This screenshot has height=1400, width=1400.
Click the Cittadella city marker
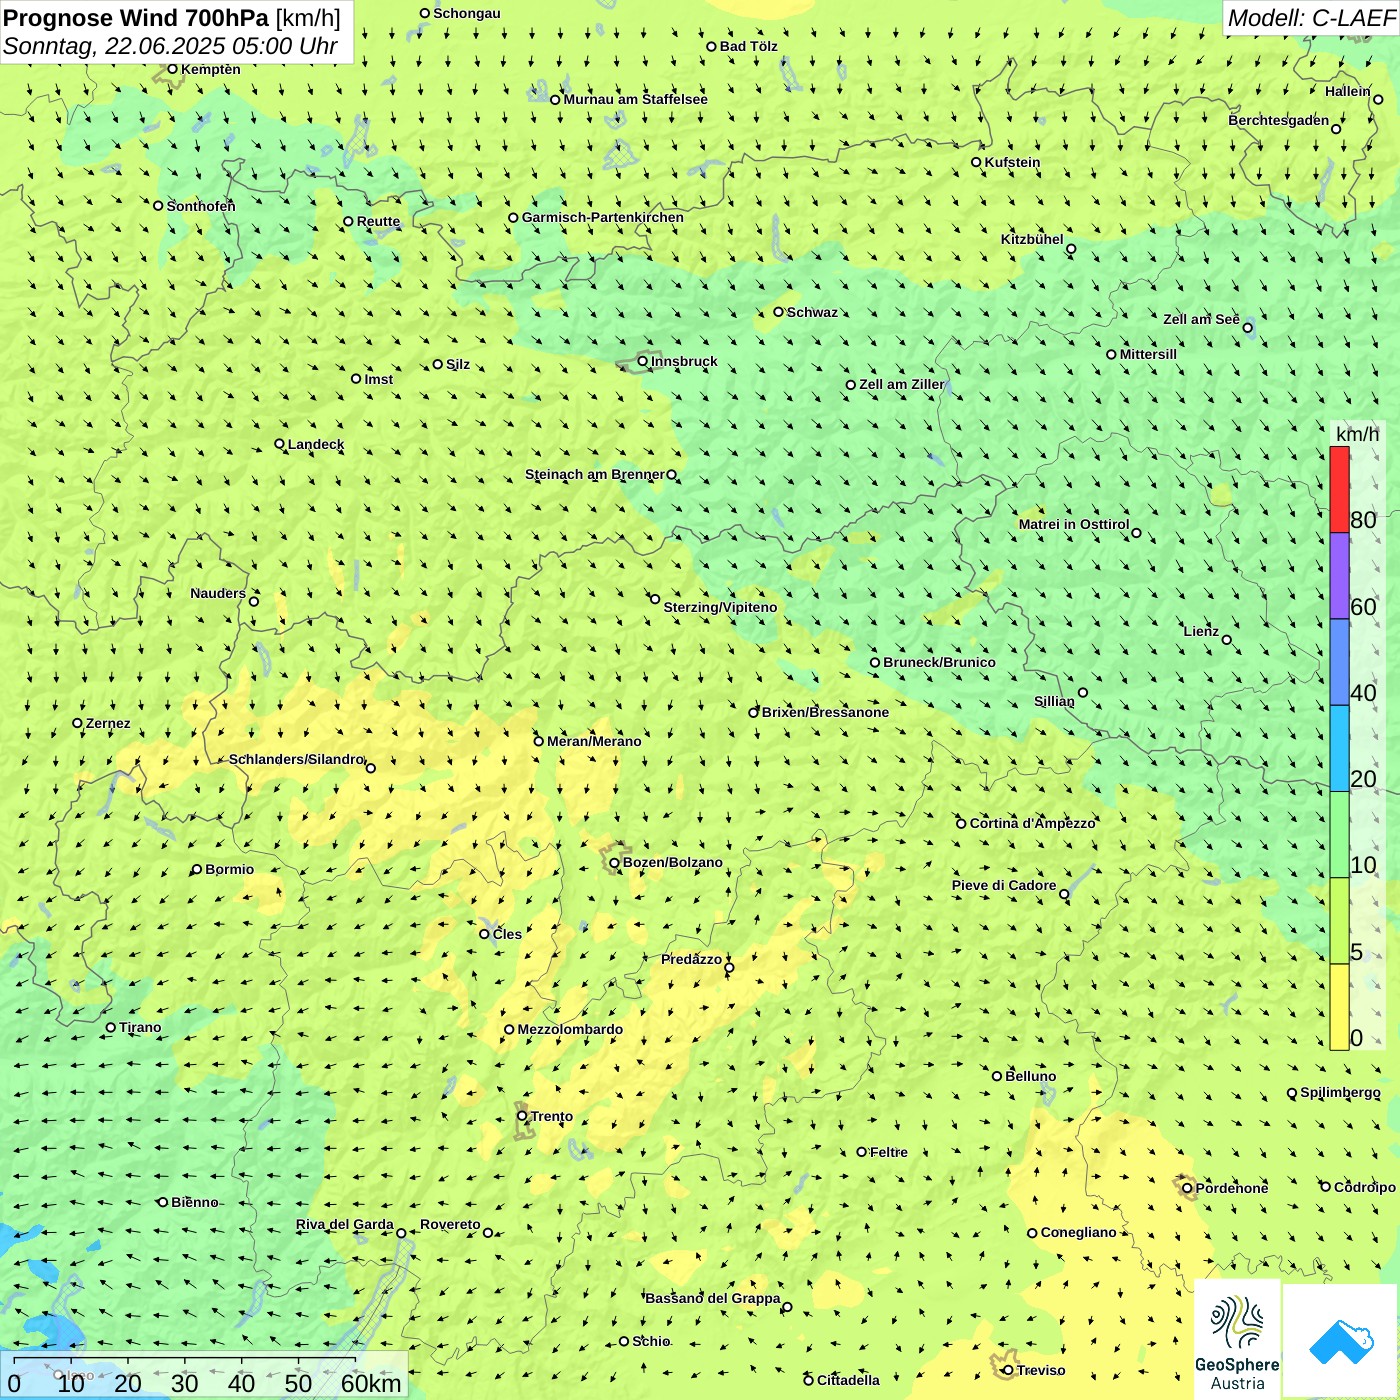pos(808,1380)
